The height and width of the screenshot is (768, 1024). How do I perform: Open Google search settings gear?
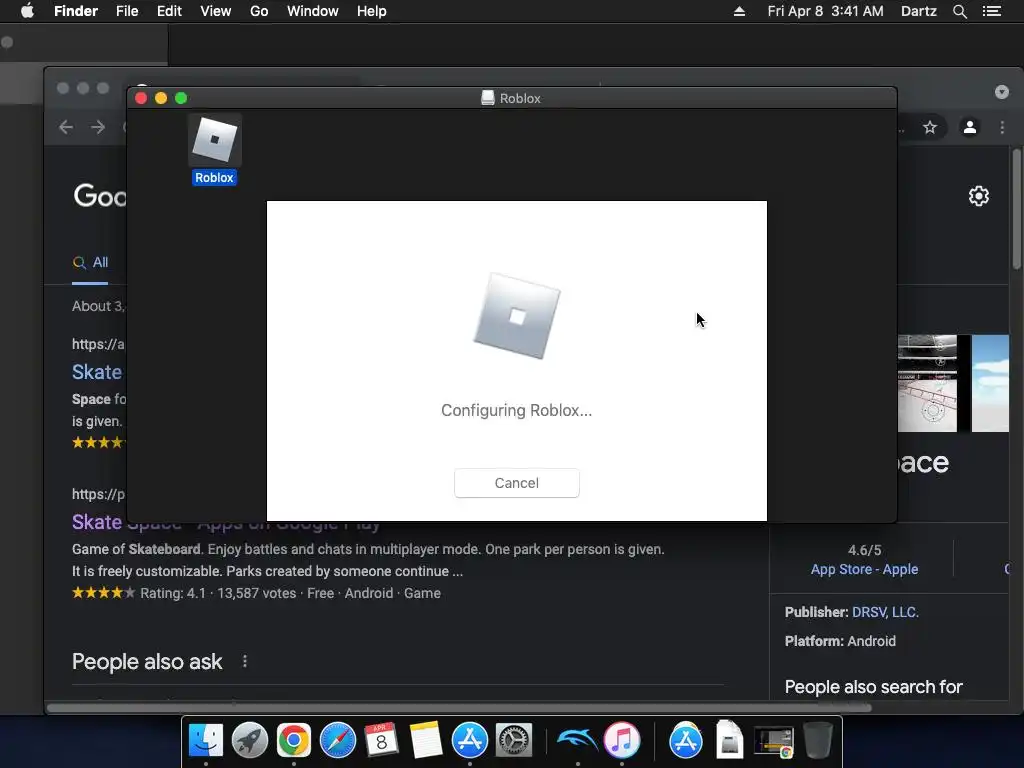click(978, 196)
